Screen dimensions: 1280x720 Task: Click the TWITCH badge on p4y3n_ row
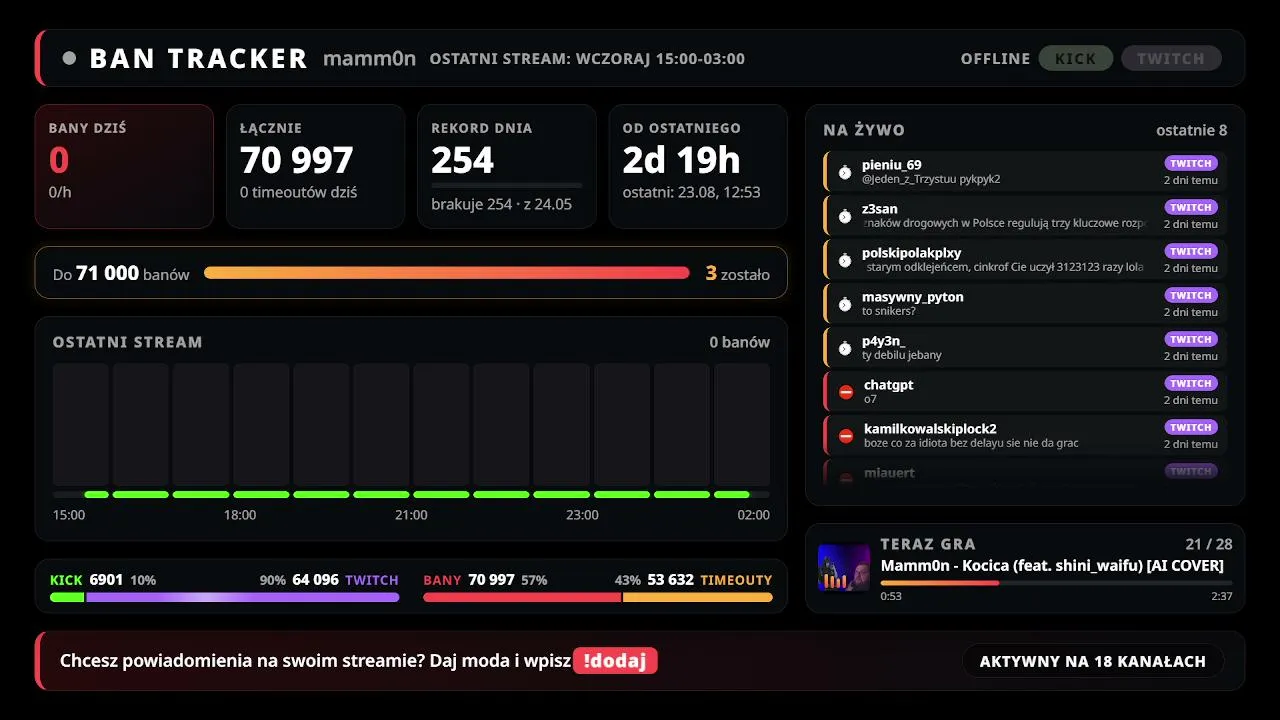(x=1191, y=339)
